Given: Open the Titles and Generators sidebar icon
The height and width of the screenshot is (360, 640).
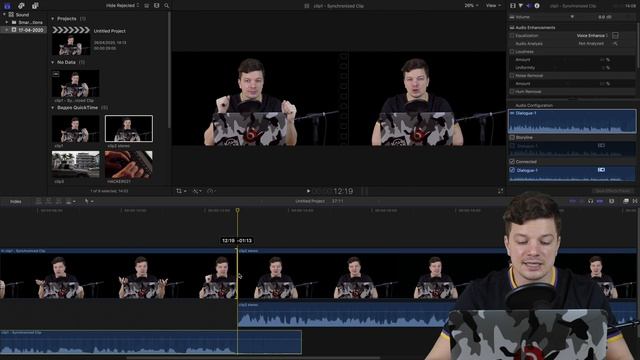Looking at the screenshot, I should pyautogui.click(x=35, y=6).
